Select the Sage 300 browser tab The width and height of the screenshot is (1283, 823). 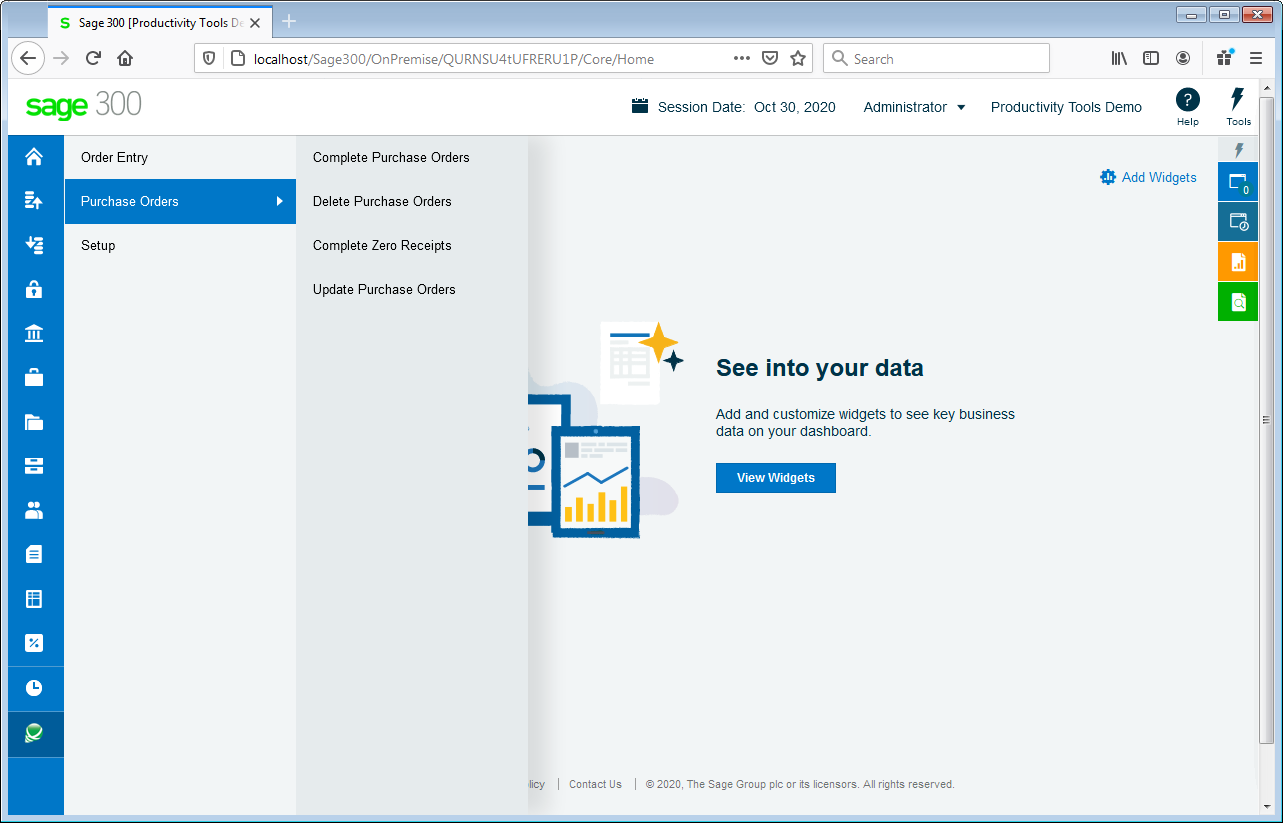click(x=159, y=22)
